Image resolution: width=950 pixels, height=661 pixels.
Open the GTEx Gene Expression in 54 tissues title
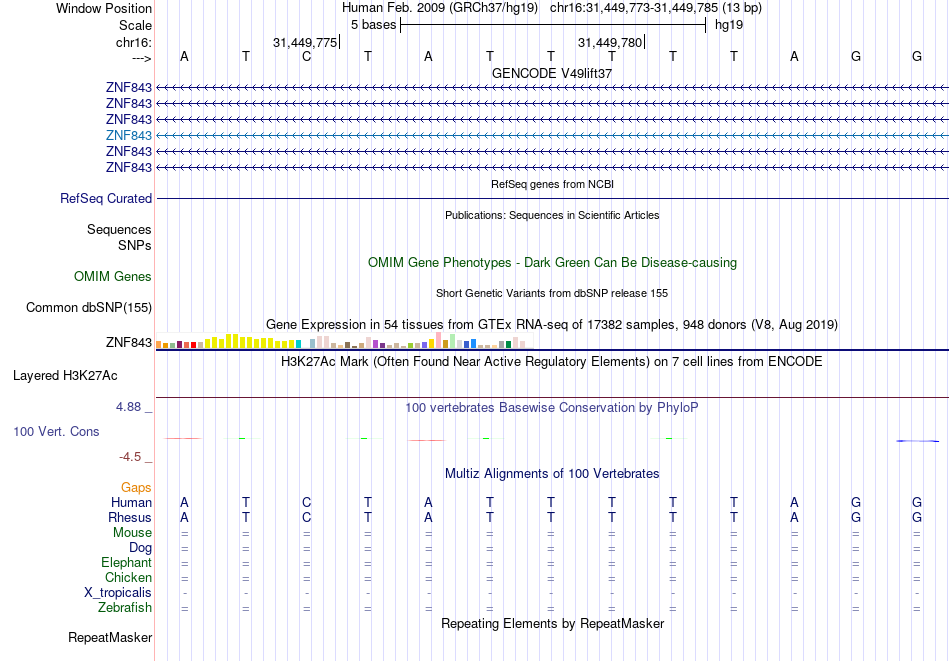552,325
